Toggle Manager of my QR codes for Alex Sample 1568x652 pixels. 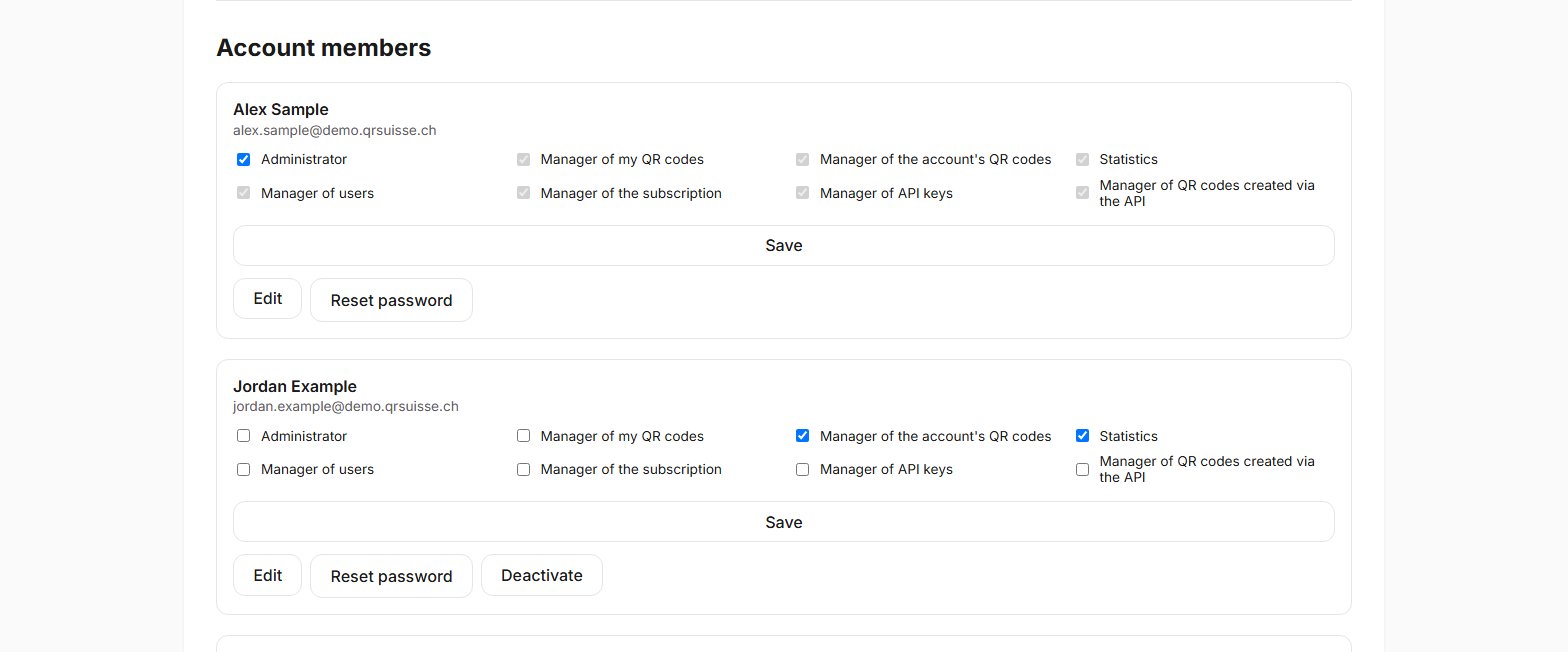[523, 159]
